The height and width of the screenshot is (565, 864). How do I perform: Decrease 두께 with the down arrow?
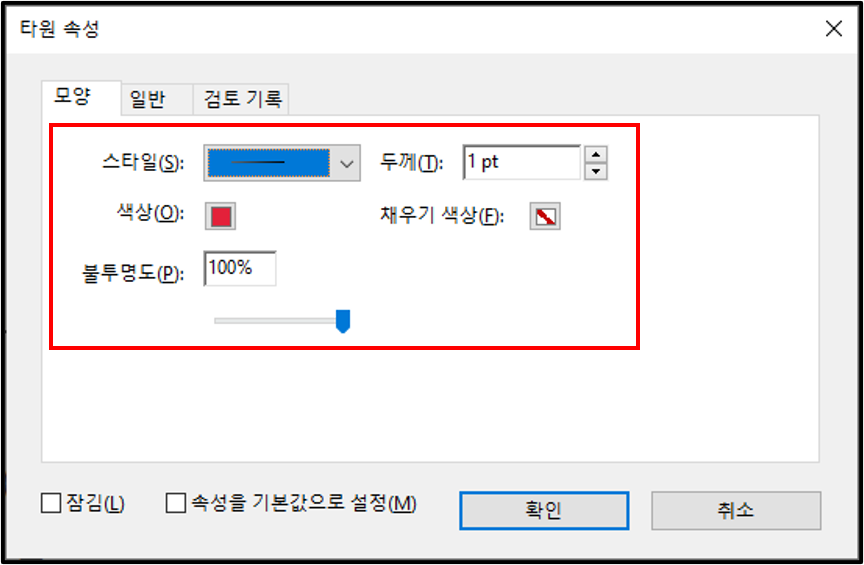pos(596,171)
